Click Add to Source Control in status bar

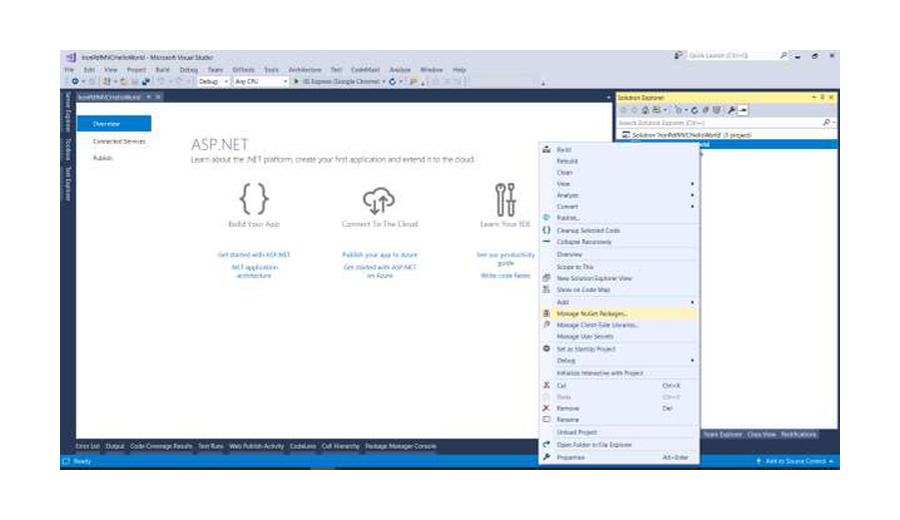[x=795, y=461]
